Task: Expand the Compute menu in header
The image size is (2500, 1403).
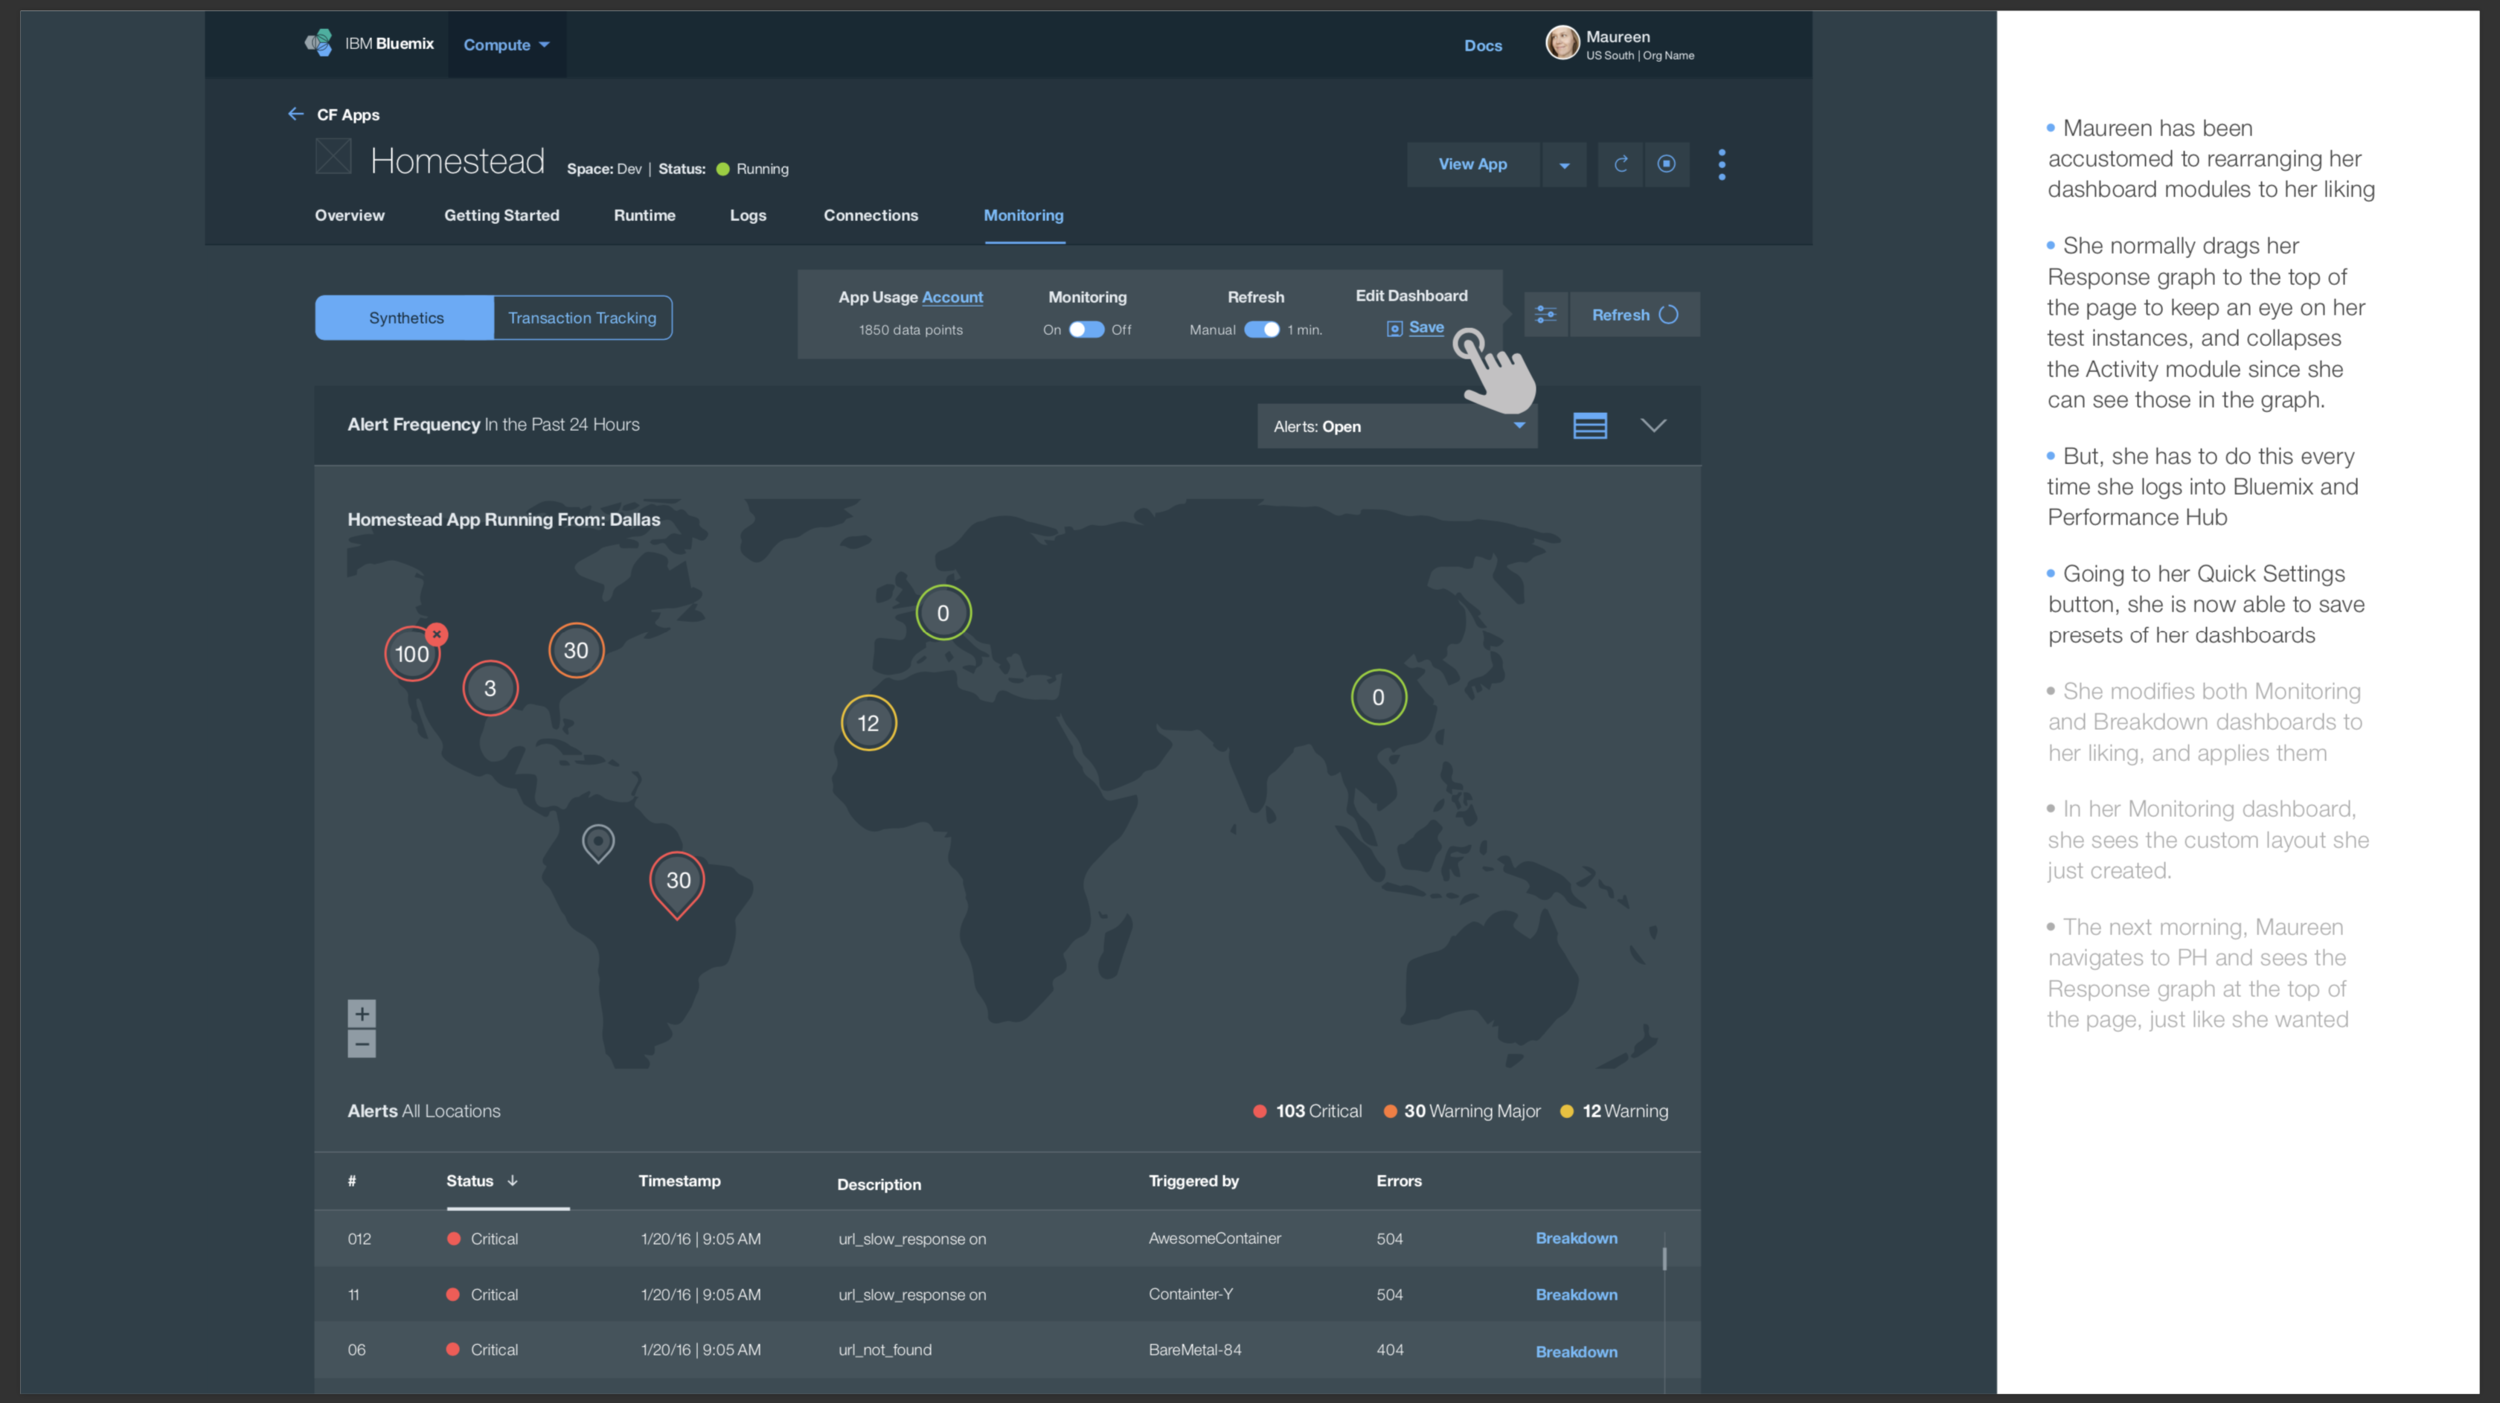Action: [506, 45]
